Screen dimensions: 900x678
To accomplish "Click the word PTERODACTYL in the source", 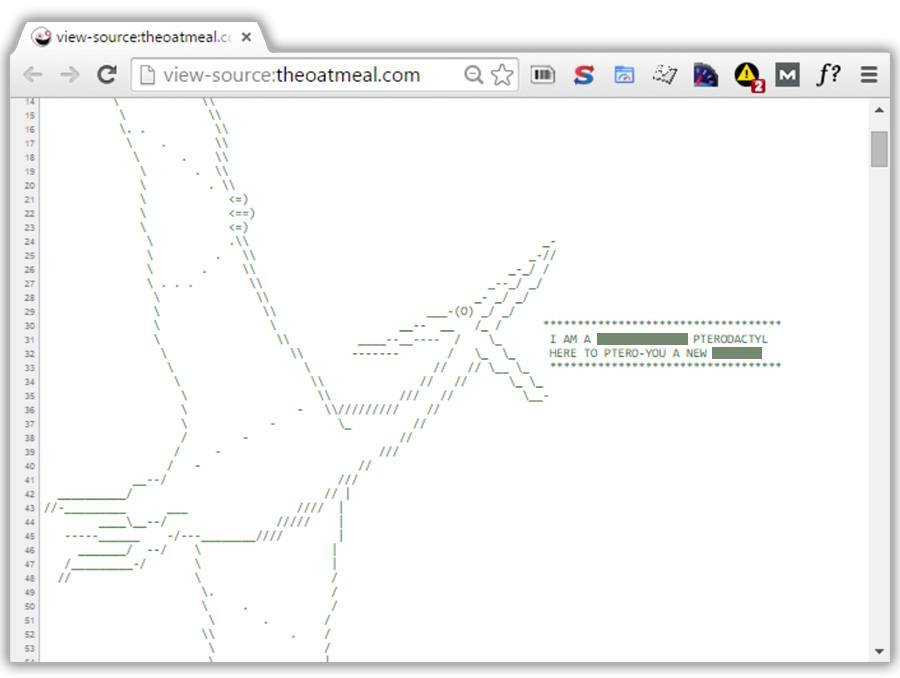I will click(730, 339).
